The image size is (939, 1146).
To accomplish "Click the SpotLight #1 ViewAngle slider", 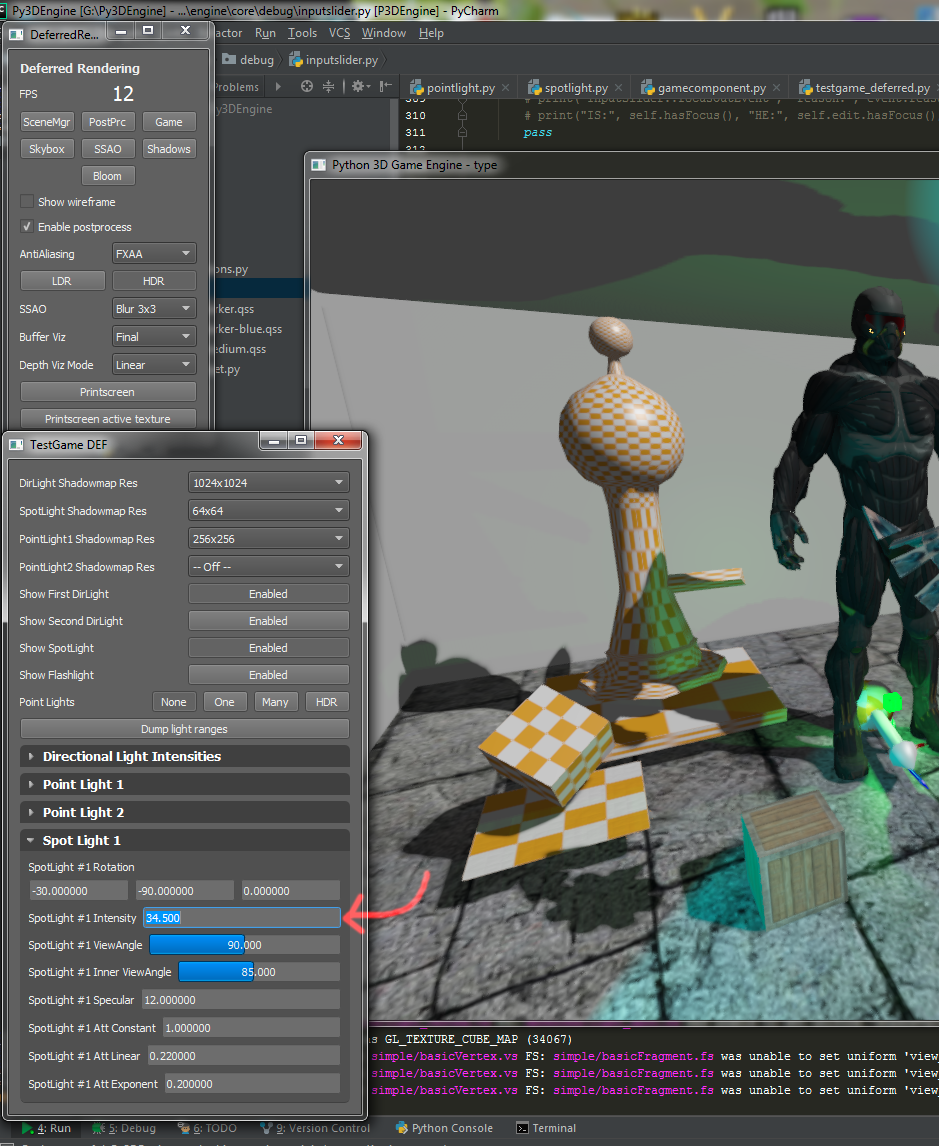I will 245,945.
